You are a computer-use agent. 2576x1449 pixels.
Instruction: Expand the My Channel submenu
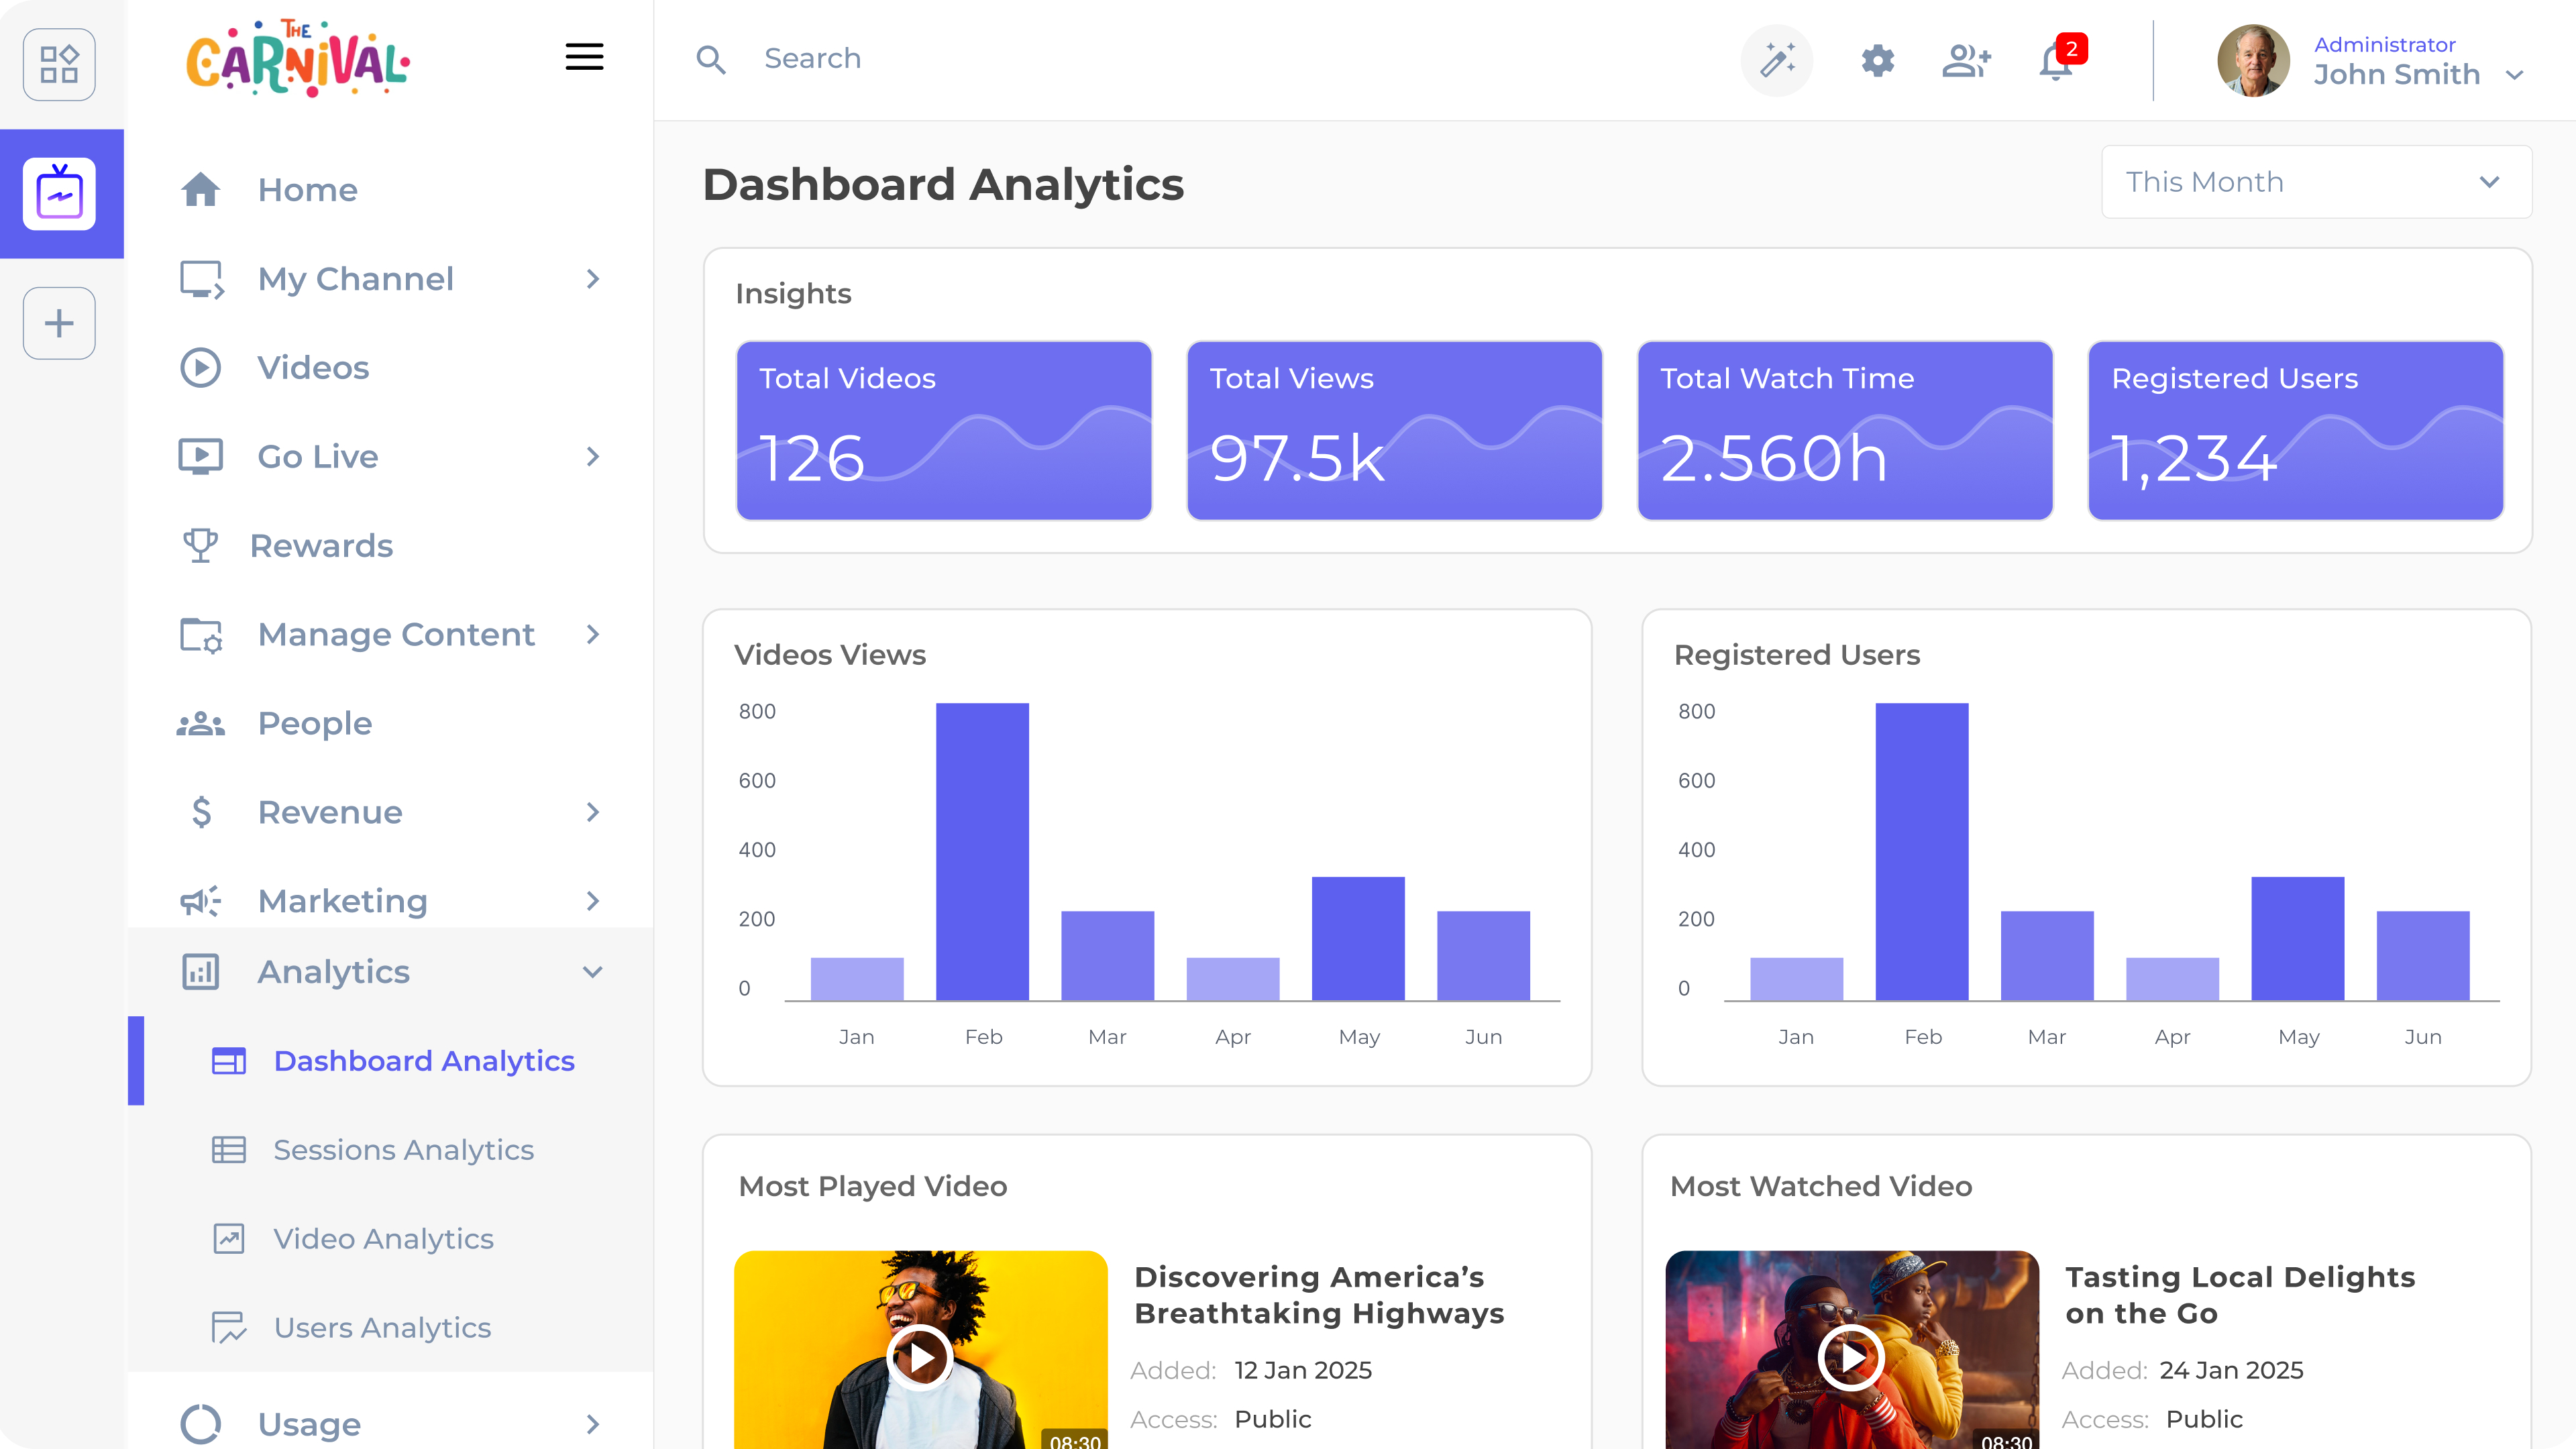(592, 279)
